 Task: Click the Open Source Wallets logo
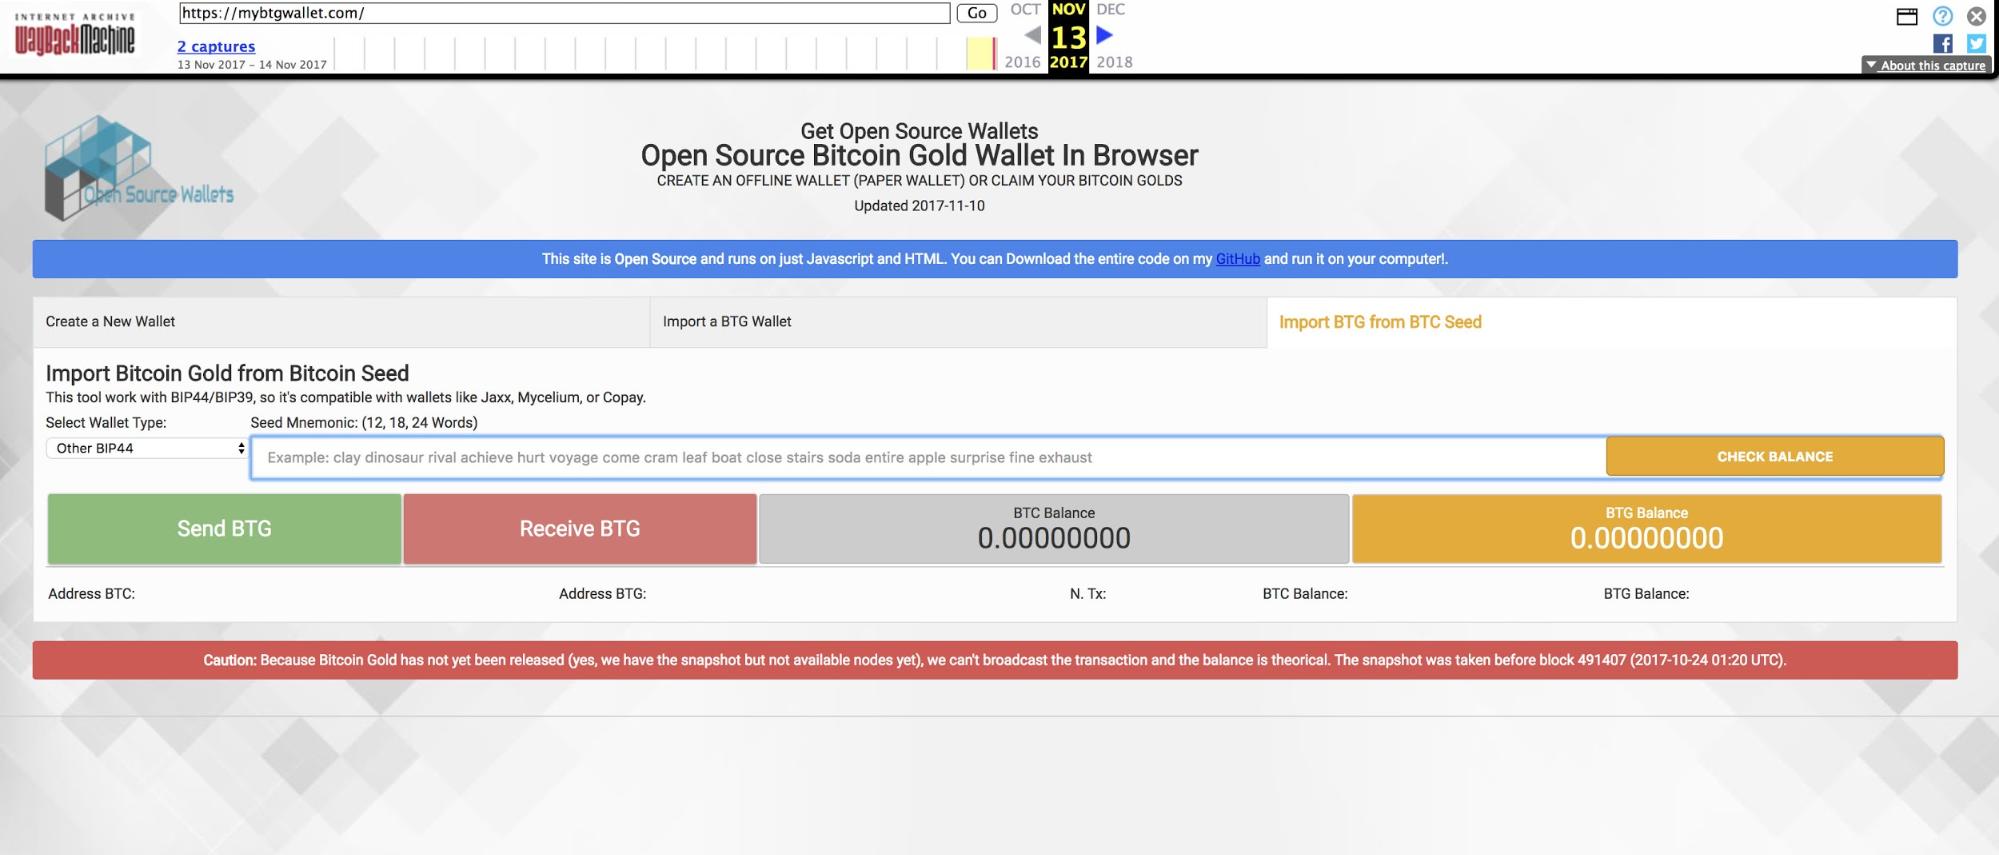pos(138,170)
